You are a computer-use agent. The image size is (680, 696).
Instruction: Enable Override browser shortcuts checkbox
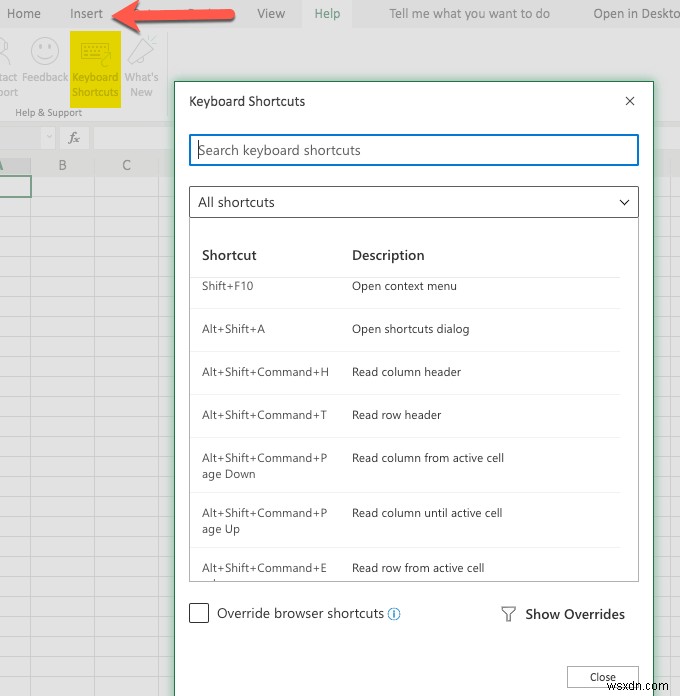point(199,613)
